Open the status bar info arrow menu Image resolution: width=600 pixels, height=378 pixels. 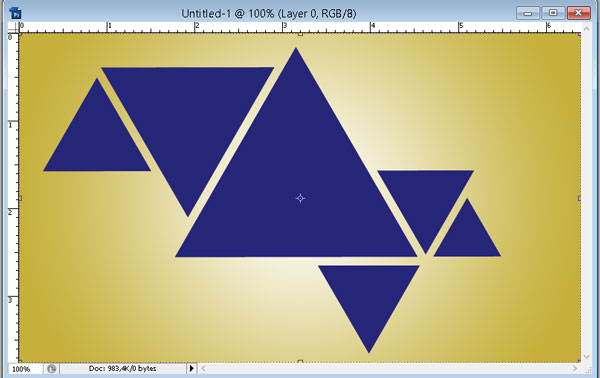[192, 369]
